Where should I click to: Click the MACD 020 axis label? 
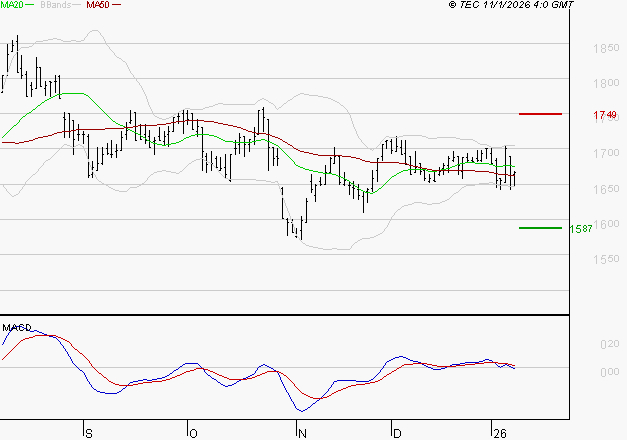(610, 344)
